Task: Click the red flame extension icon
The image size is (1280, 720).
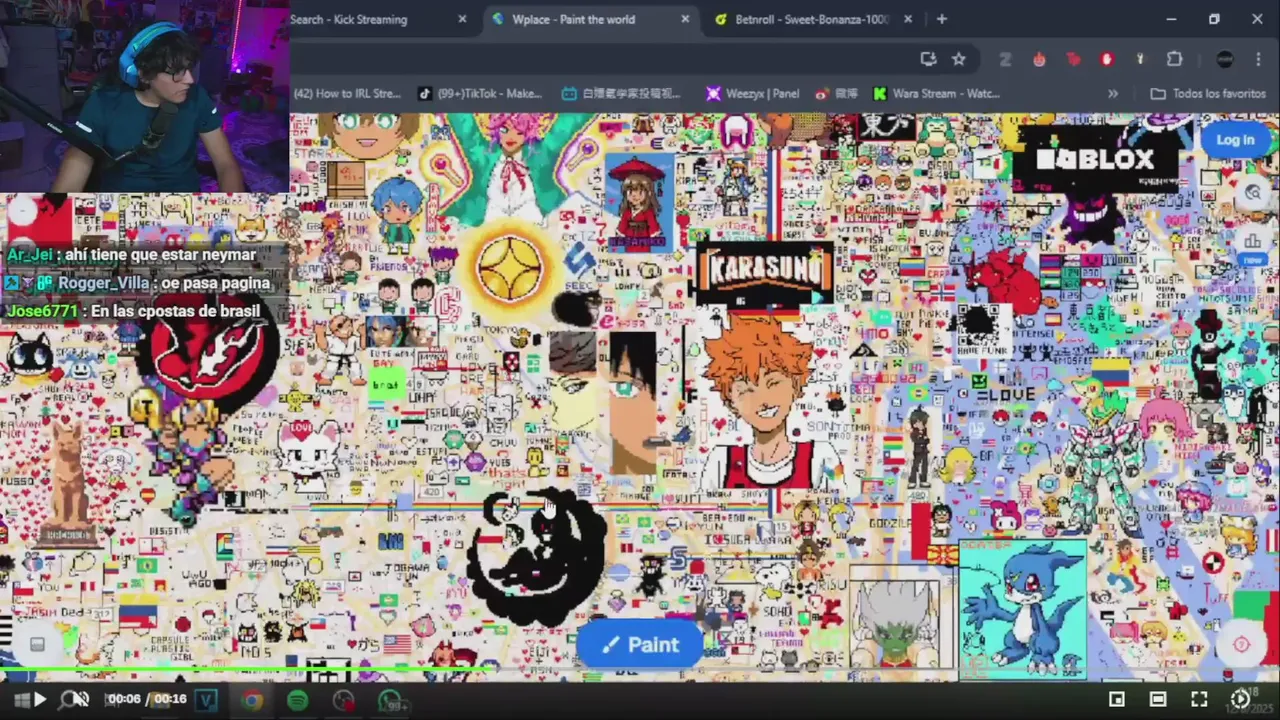Action: tap(1040, 59)
